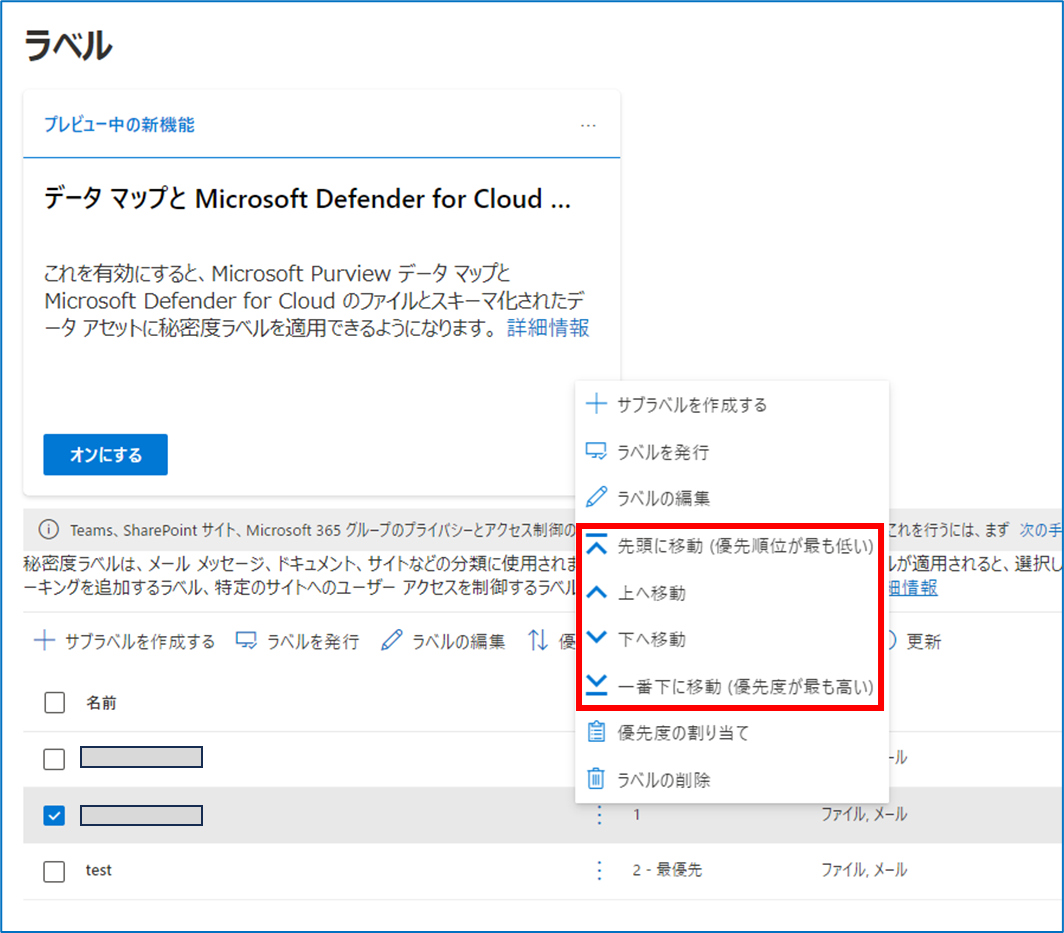This screenshot has width=1064, height=933.
Task: Click the 名前 column header
Action: pos(101,703)
